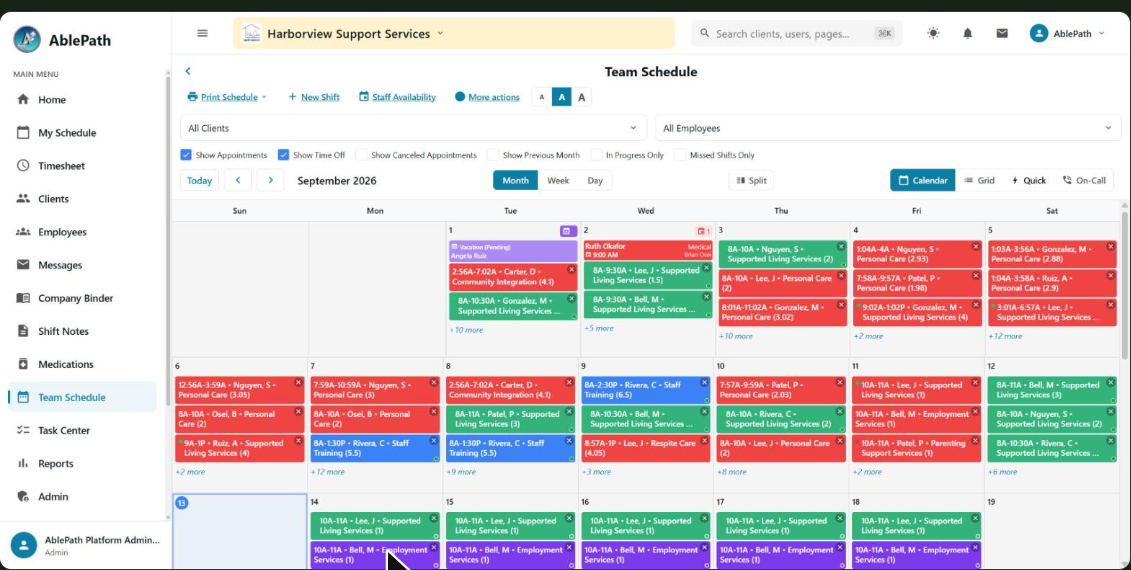Screen dimensions: 1131x570
Task: Expand +9 more on September 8
Action: [x=461, y=472]
